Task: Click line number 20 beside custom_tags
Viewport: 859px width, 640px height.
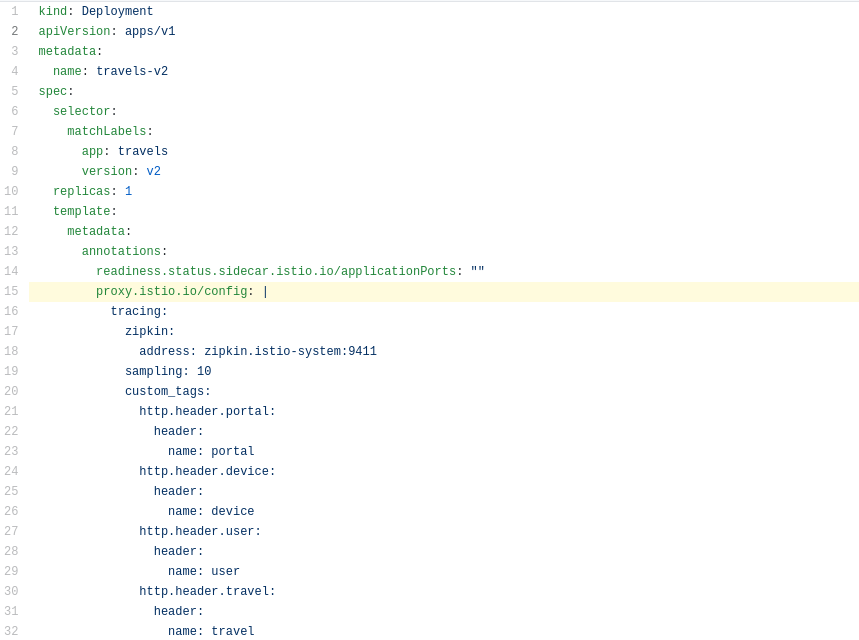Action: click(11, 391)
